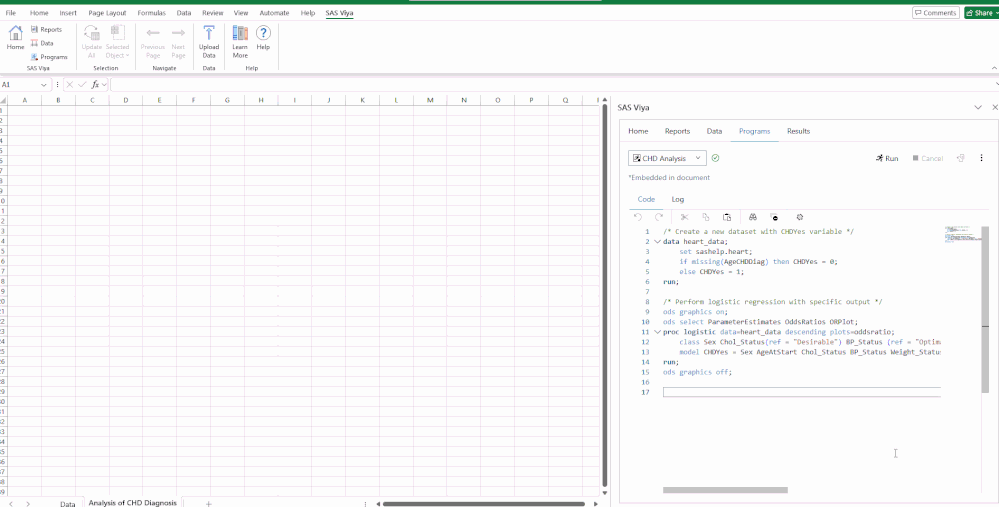Open the three-dot more options menu
This screenshot has height=507, width=999.
(981, 158)
